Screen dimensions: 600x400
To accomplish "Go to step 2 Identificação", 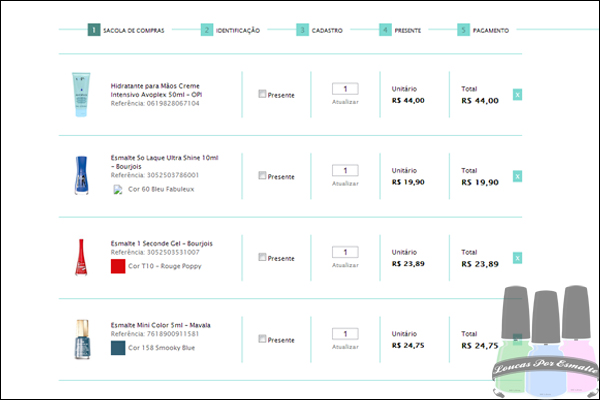I will pyautogui.click(x=230, y=30).
